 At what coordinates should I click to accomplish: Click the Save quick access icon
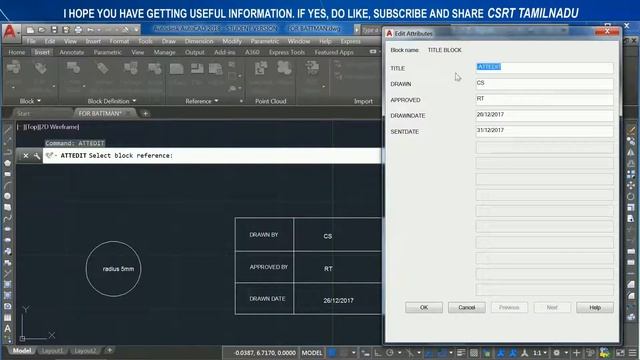point(54,30)
